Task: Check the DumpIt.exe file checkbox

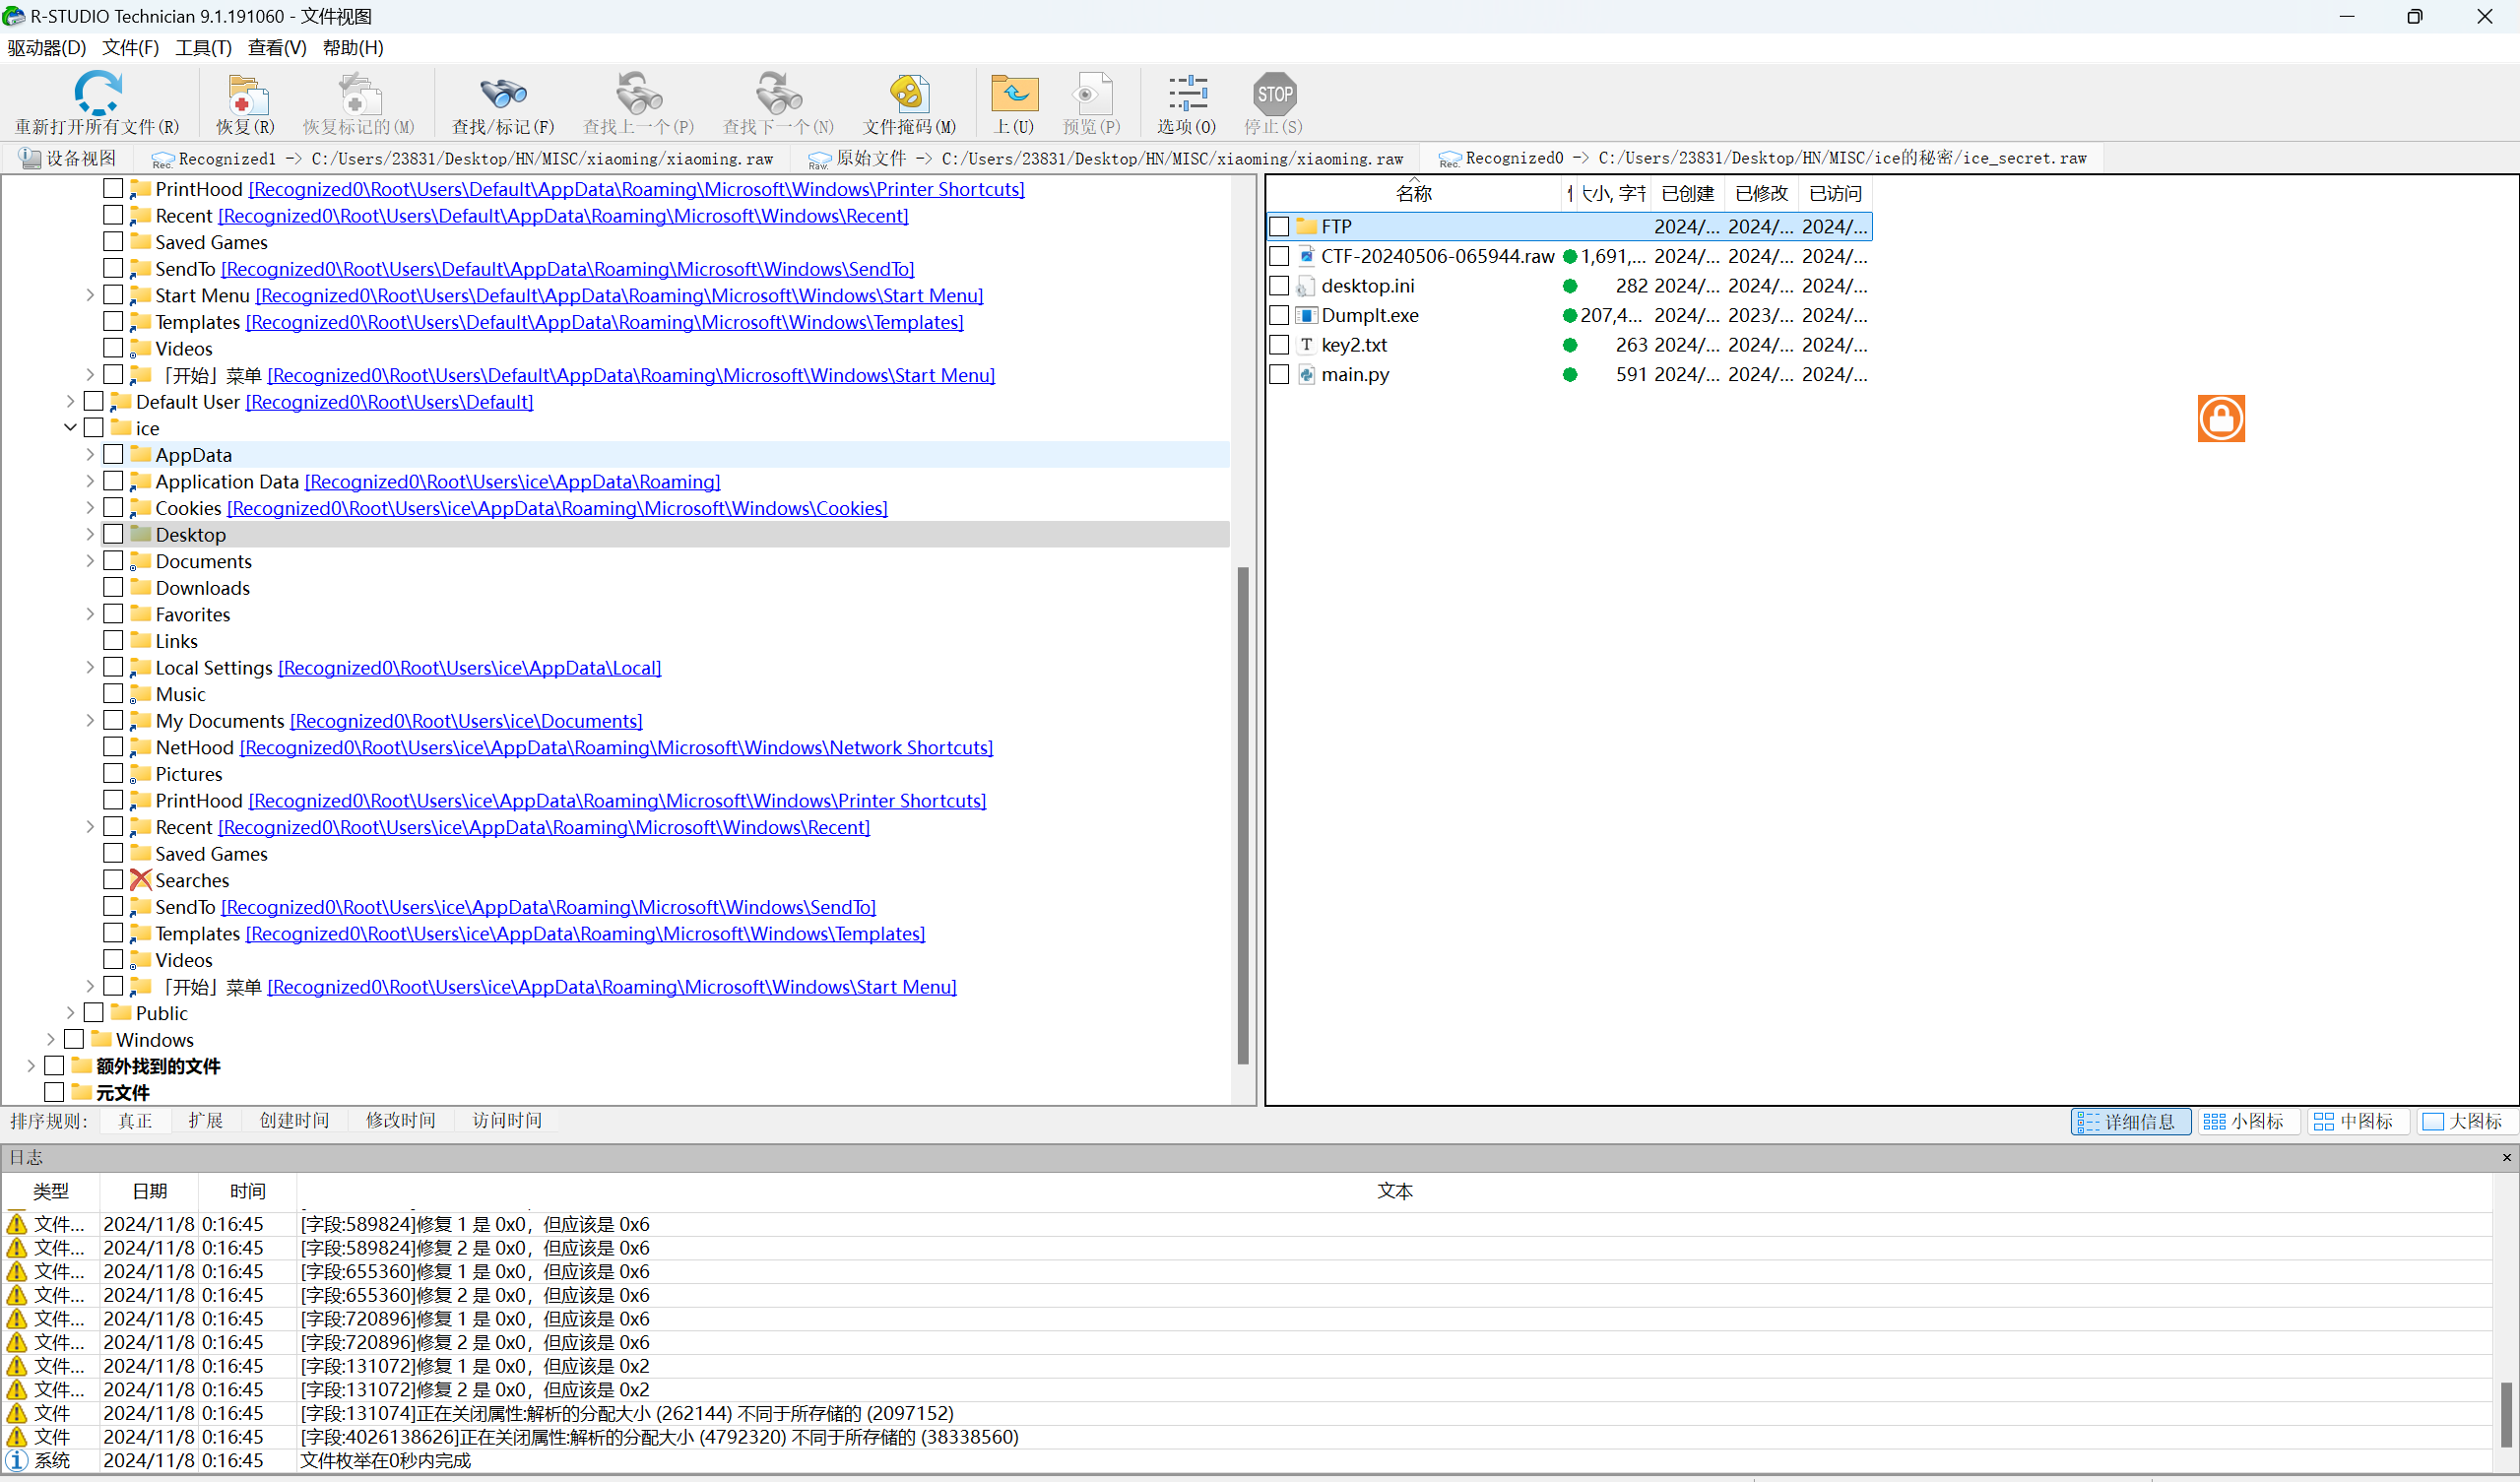Action: click(x=1279, y=315)
